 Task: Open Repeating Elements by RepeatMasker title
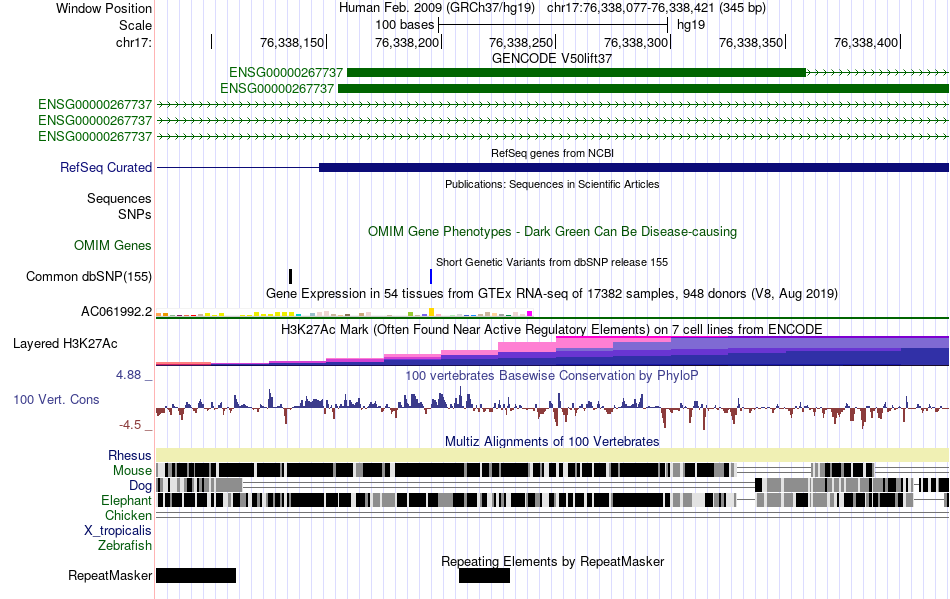(x=552, y=561)
